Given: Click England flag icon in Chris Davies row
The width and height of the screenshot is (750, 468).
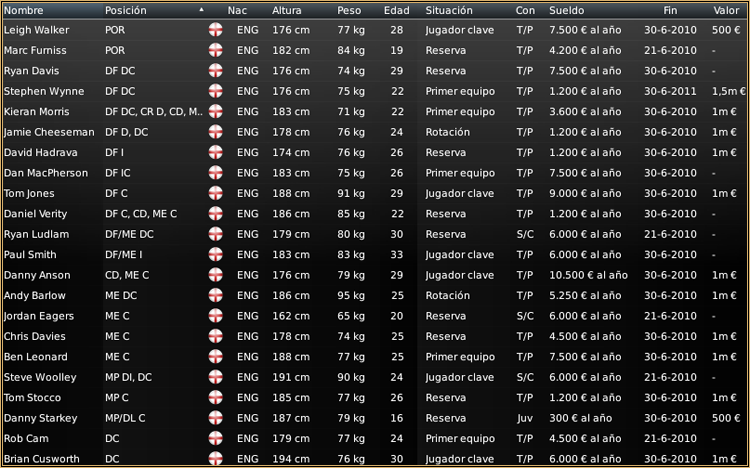Looking at the screenshot, I should (x=216, y=336).
